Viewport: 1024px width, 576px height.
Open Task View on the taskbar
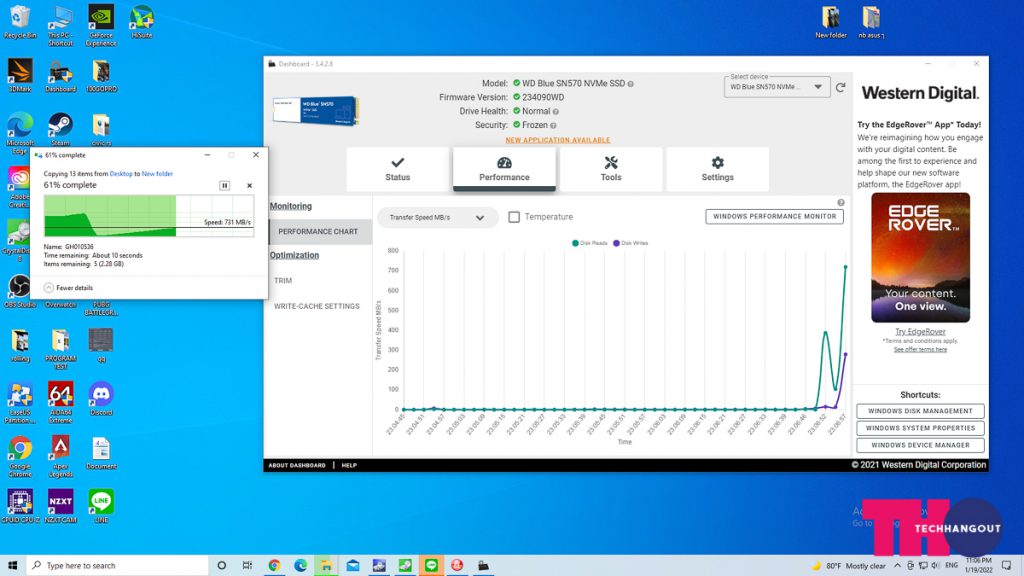tap(247, 566)
